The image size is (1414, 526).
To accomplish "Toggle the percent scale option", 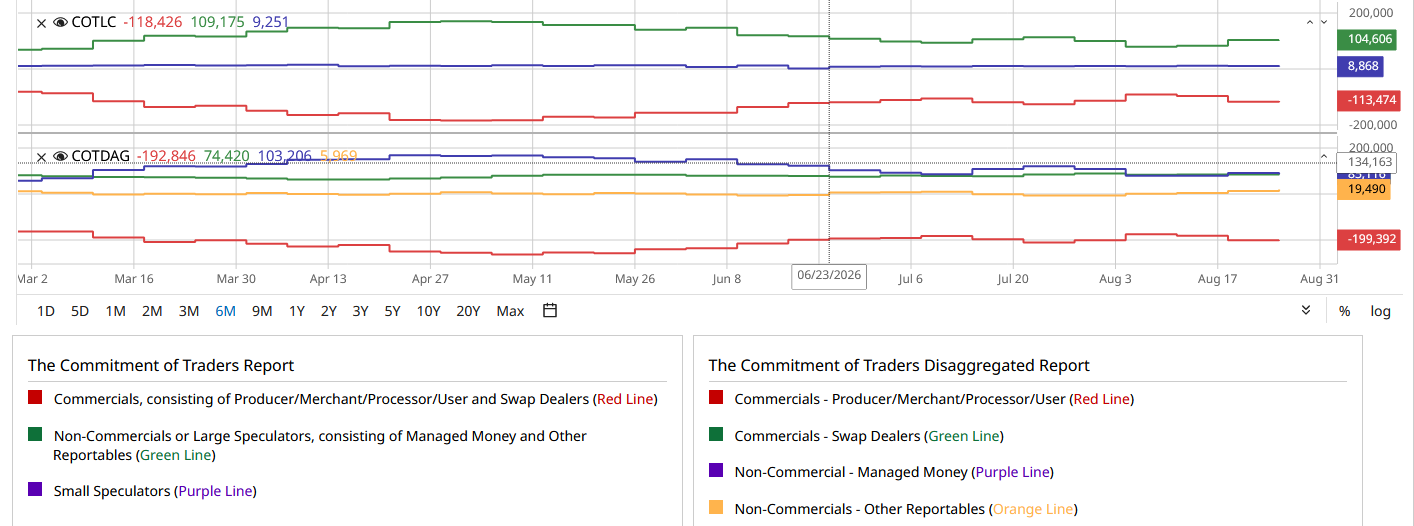I will (1345, 311).
